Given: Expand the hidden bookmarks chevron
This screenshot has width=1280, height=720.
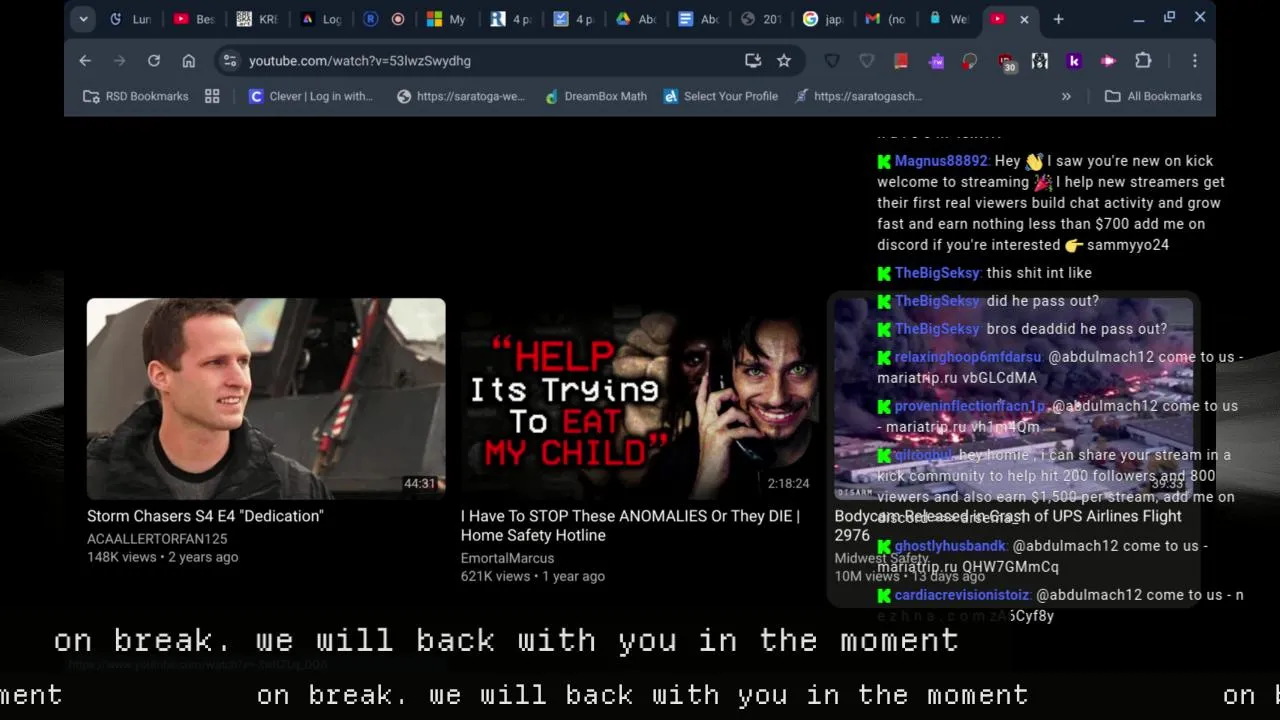Looking at the screenshot, I should [x=1066, y=96].
